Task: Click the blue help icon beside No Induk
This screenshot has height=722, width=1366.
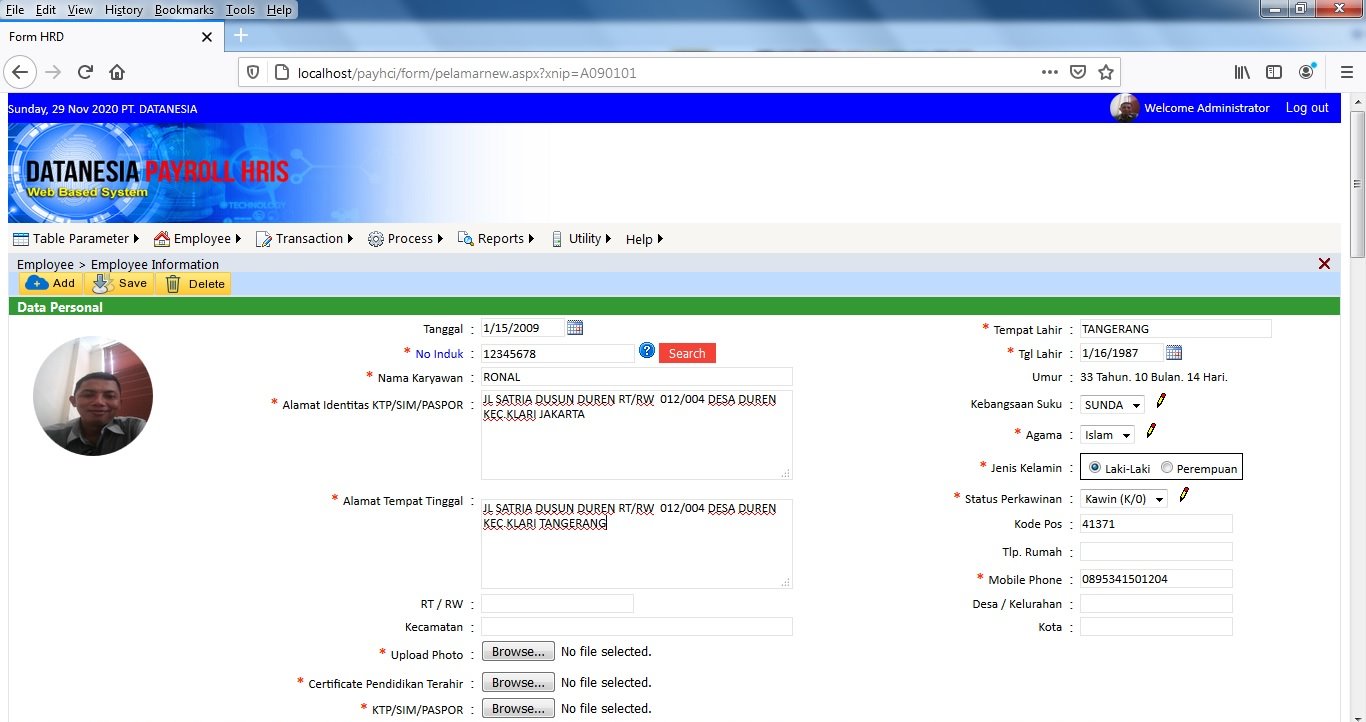Action: (x=647, y=351)
